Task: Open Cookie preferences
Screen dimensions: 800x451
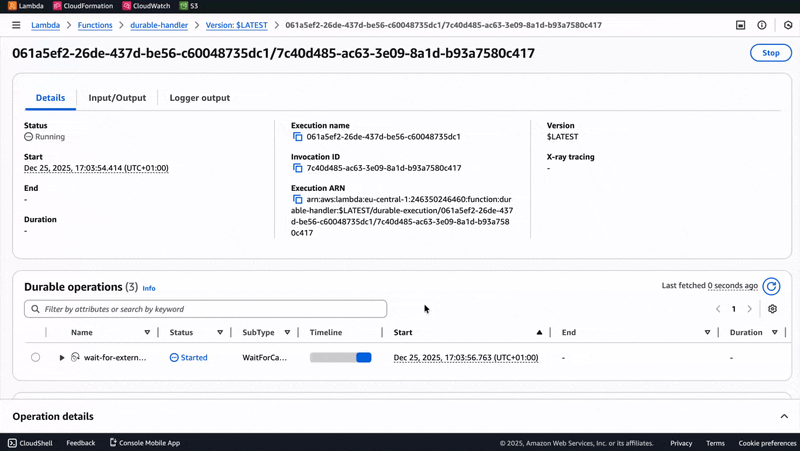Action: [x=767, y=443]
